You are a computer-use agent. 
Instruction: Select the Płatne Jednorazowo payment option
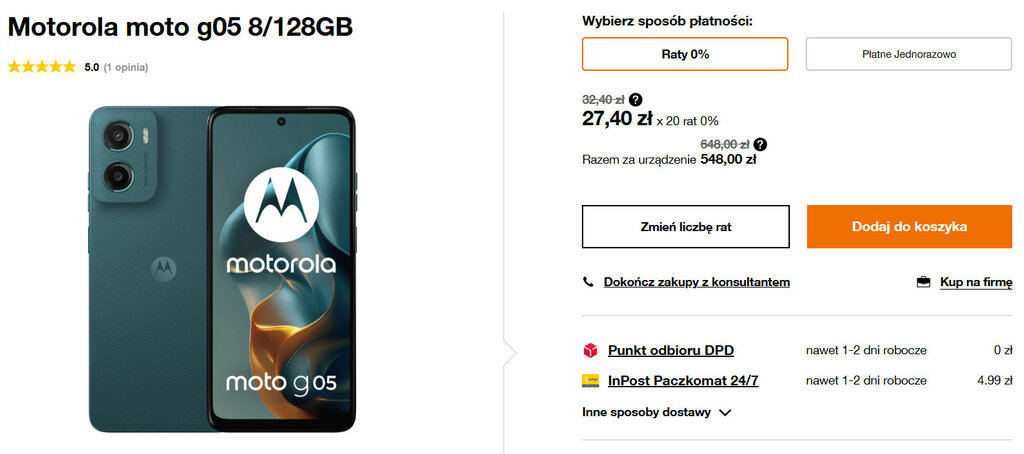909,54
